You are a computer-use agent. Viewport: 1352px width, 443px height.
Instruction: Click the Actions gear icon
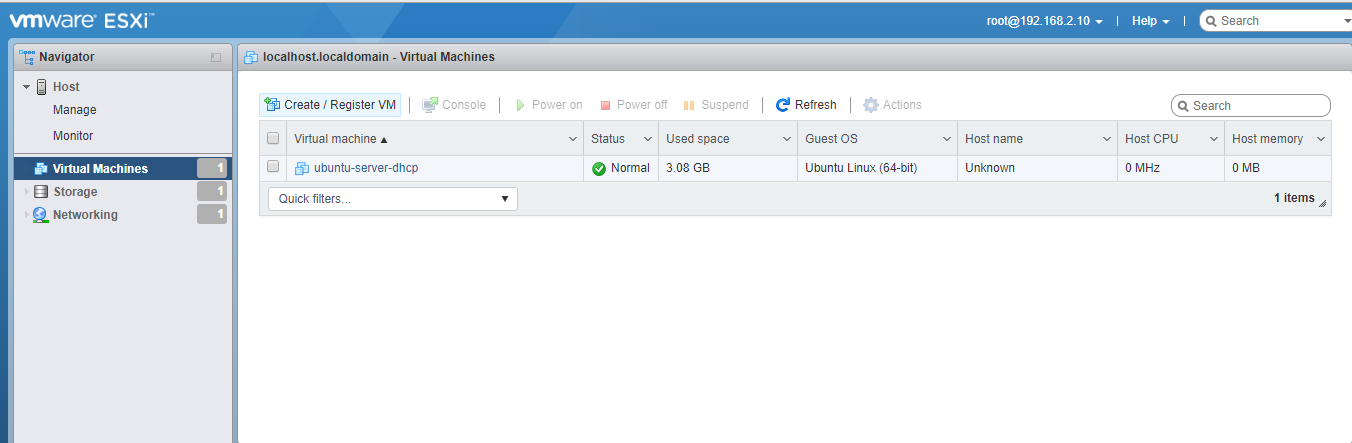point(871,105)
